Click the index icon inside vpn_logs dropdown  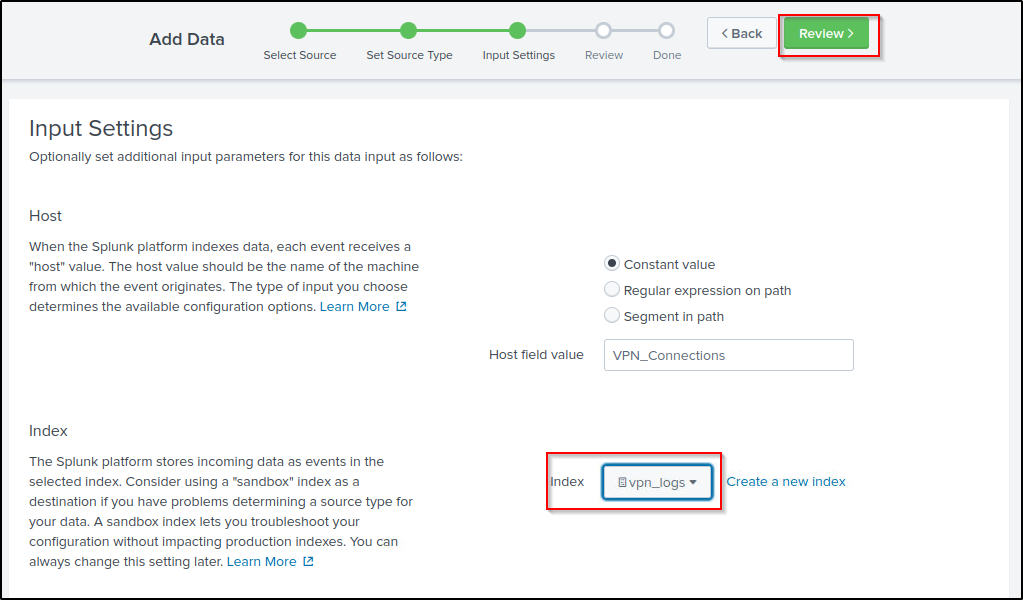pos(622,482)
